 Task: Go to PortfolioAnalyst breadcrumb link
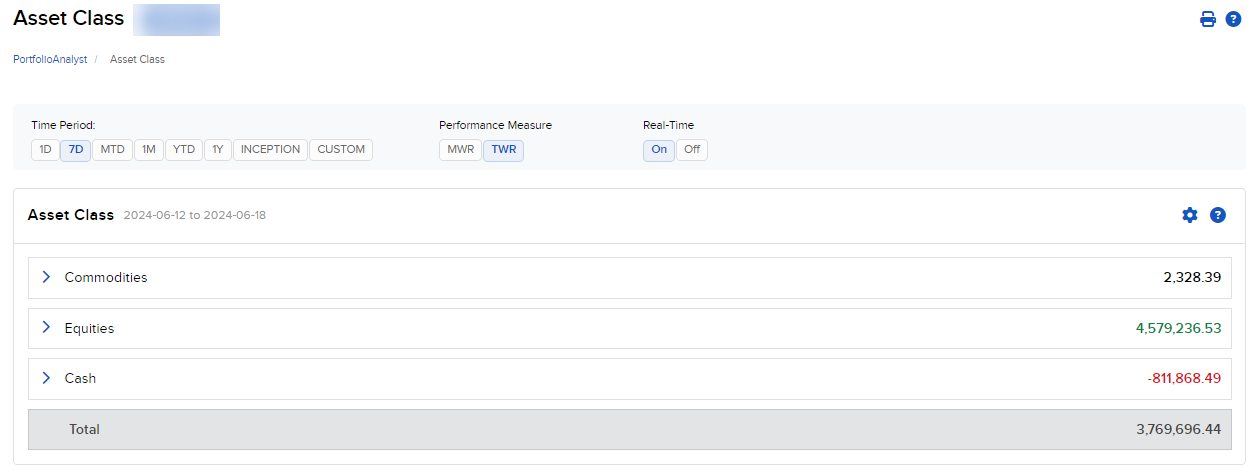(x=50, y=59)
